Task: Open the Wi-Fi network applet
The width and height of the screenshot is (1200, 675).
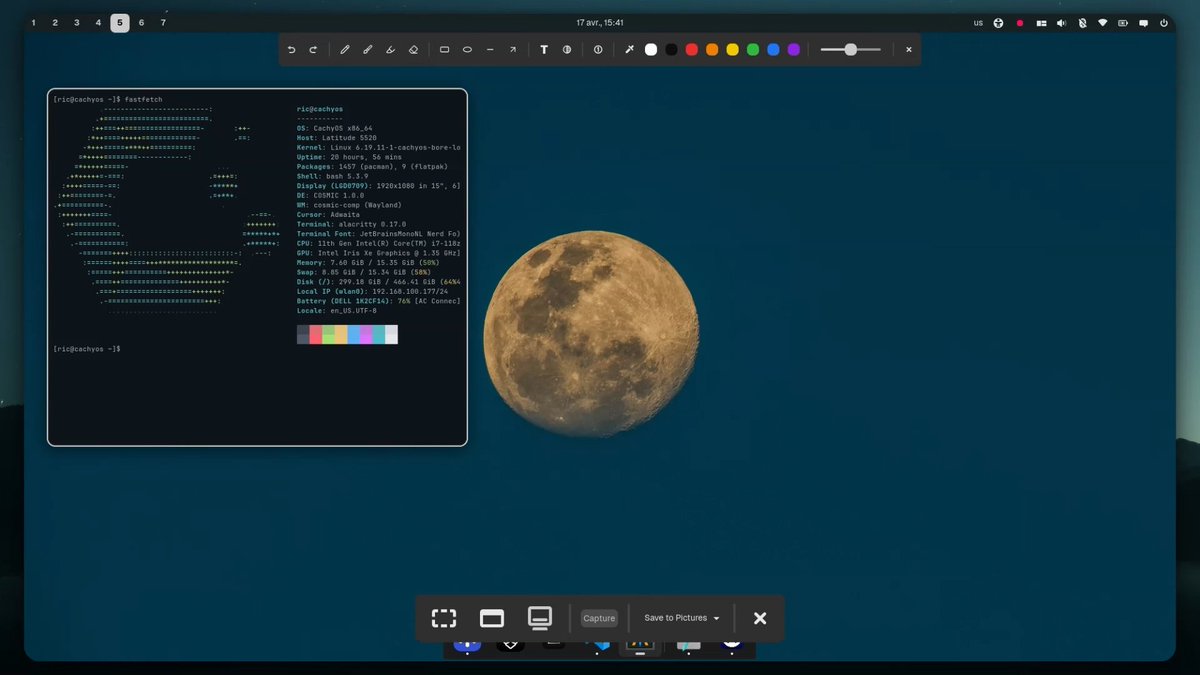Action: (x=1103, y=22)
